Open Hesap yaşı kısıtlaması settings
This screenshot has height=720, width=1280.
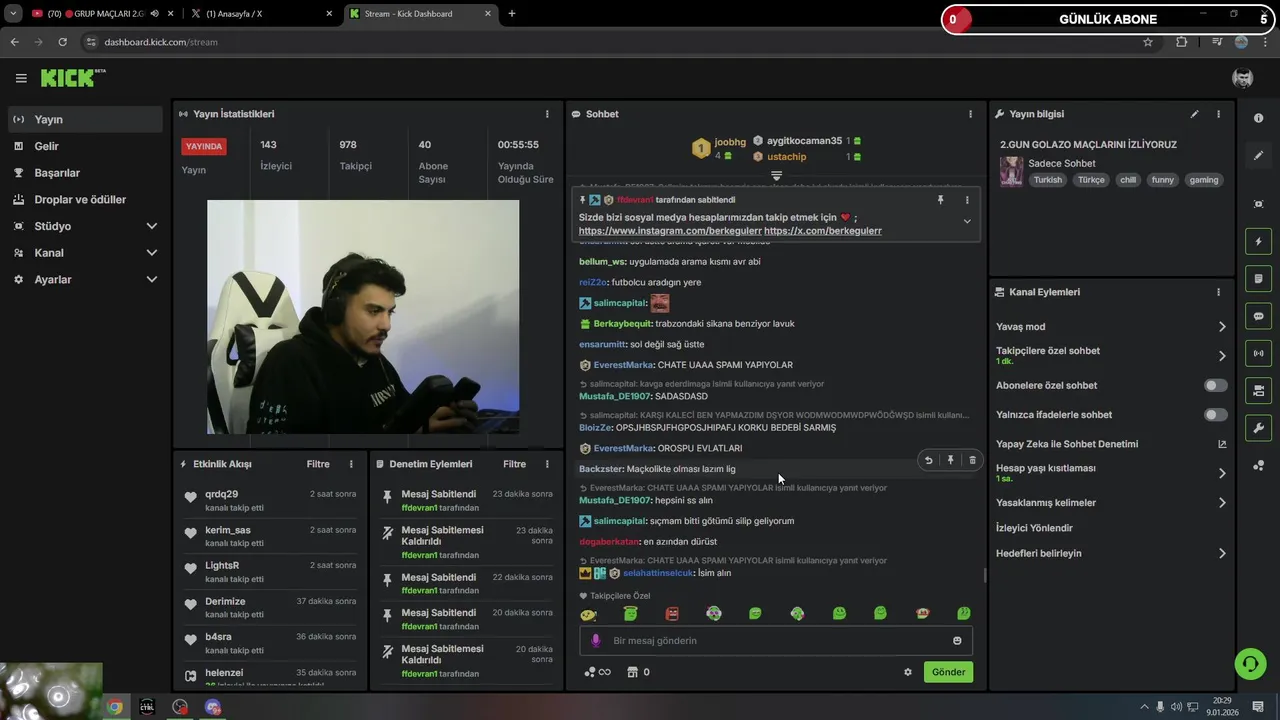1111,473
